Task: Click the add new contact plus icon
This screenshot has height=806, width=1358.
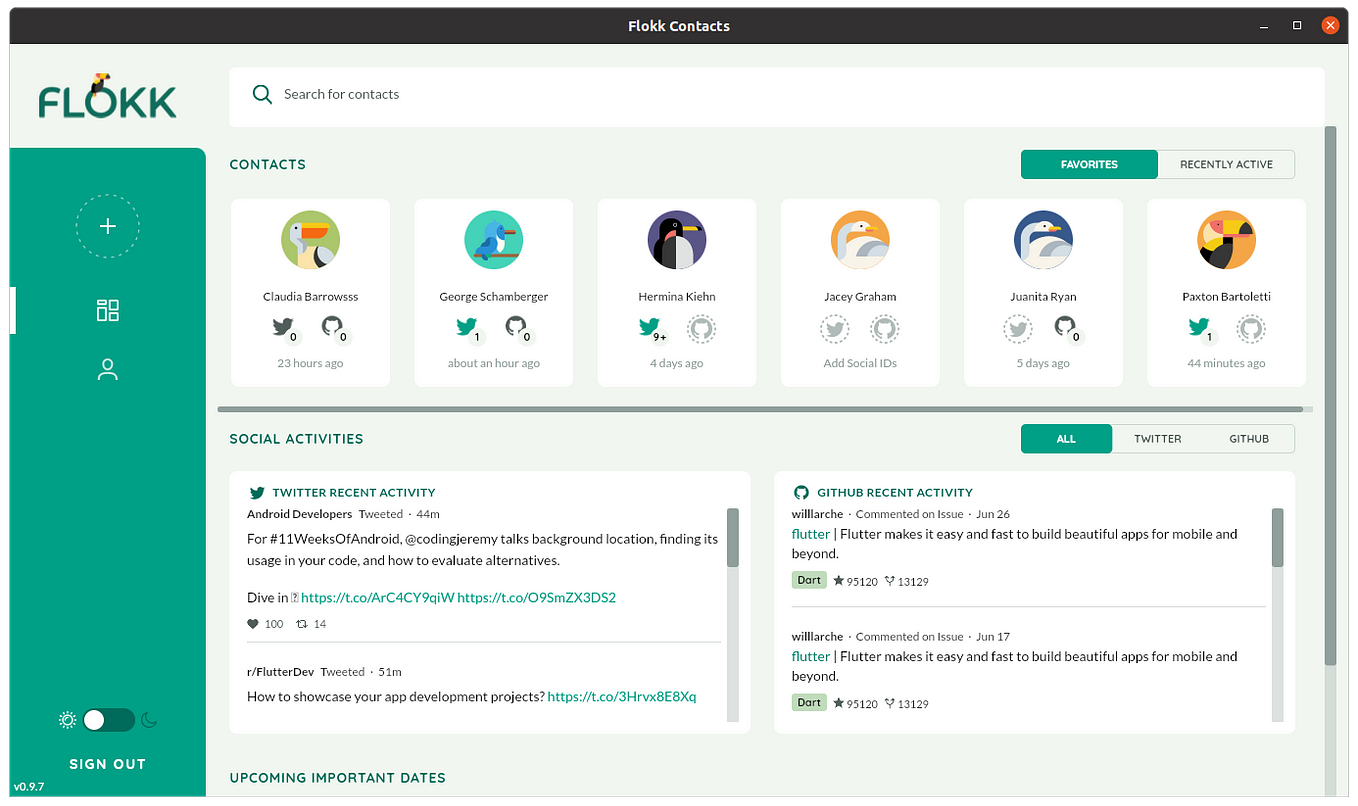Action: [107, 226]
